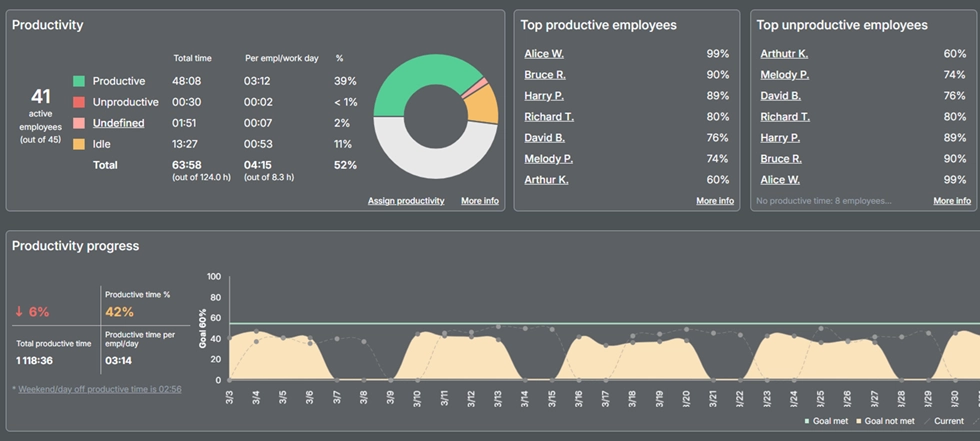Open More info under Top productive employees
This screenshot has width=980, height=441.
point(714,201)
